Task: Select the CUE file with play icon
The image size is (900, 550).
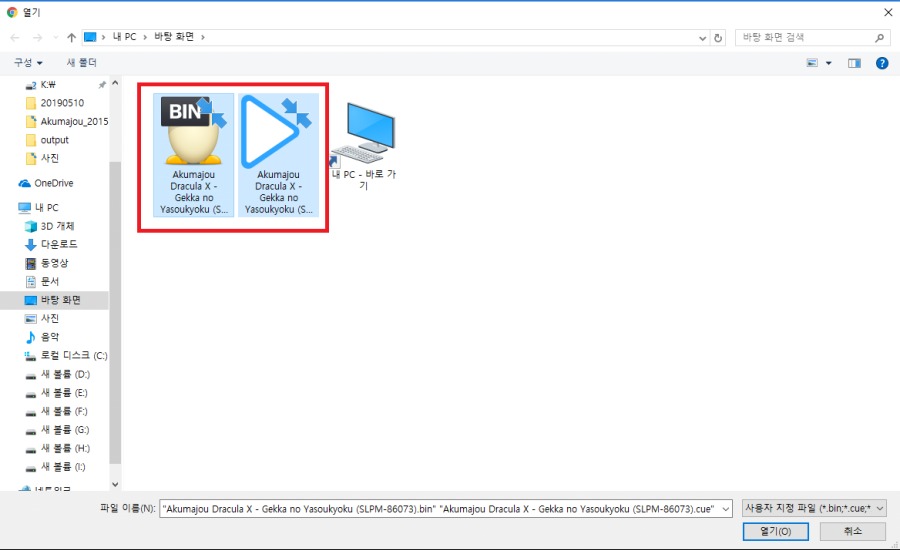Action: pos(278,155)
